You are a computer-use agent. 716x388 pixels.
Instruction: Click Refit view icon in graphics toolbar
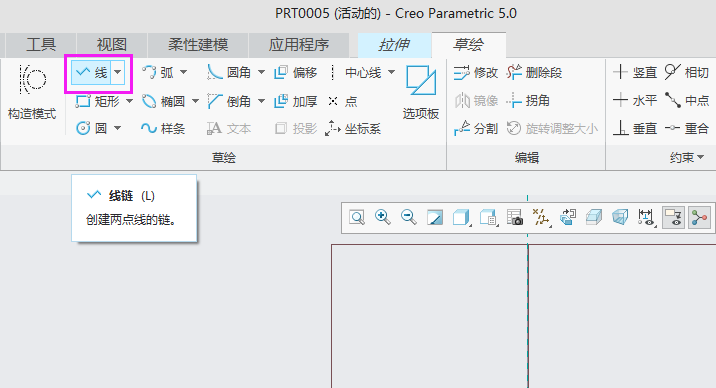click(x=357, y=218)
